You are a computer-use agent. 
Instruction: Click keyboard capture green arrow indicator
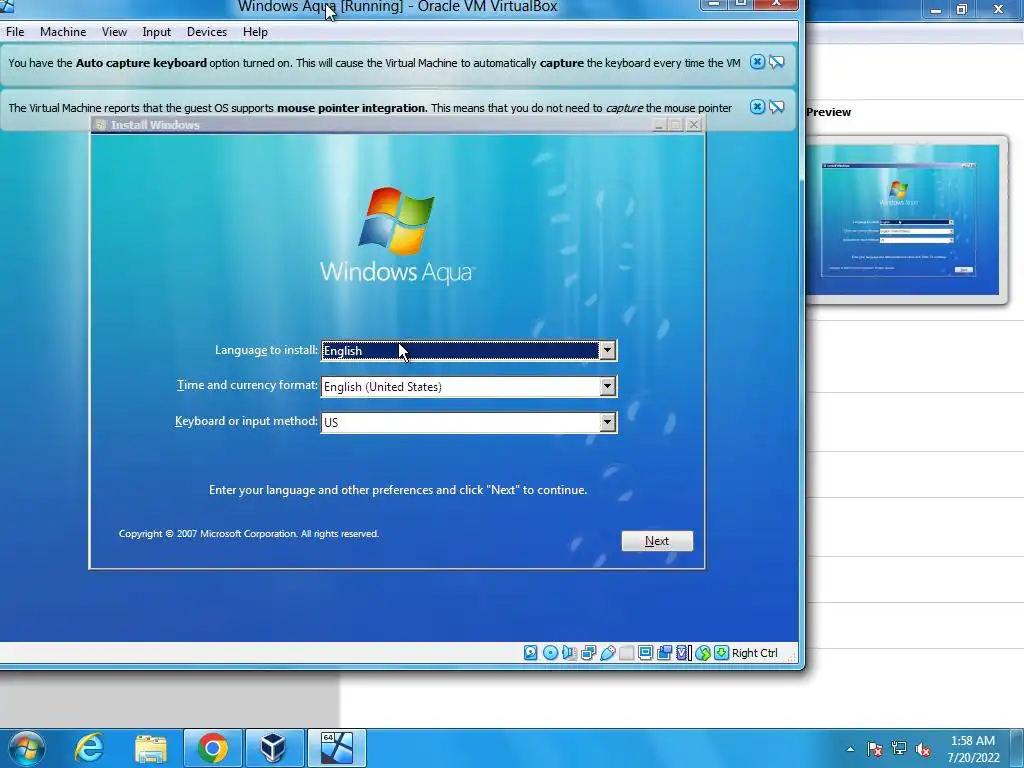(x=721, y=652)
